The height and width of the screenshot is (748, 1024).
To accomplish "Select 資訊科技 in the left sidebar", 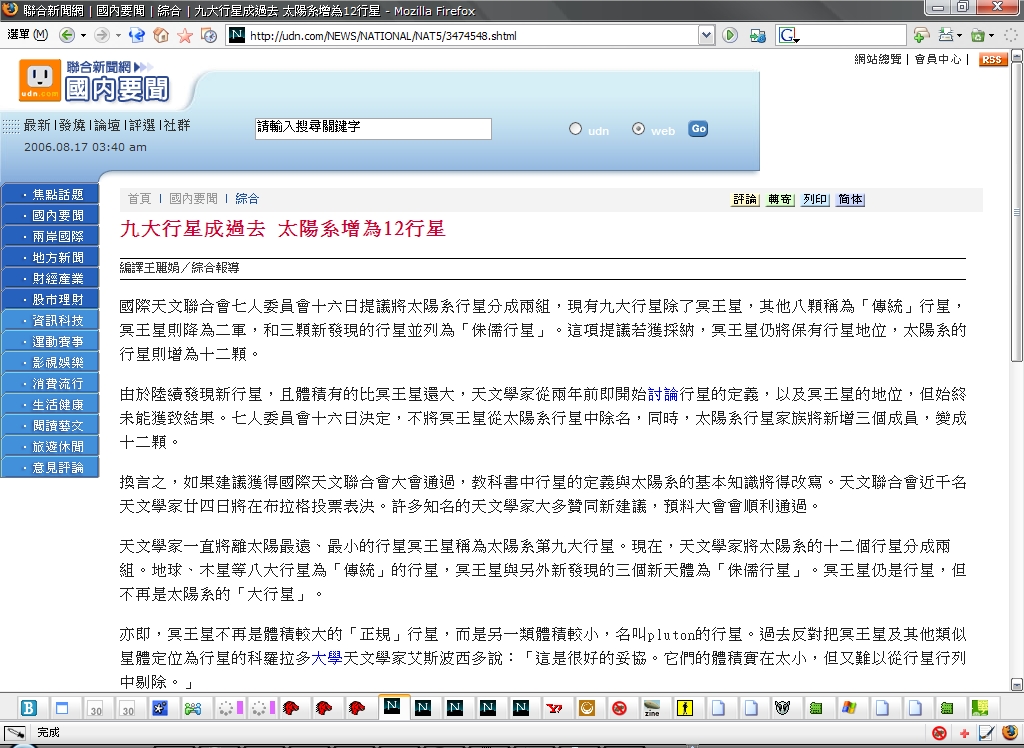I will (x=58, y=320).
